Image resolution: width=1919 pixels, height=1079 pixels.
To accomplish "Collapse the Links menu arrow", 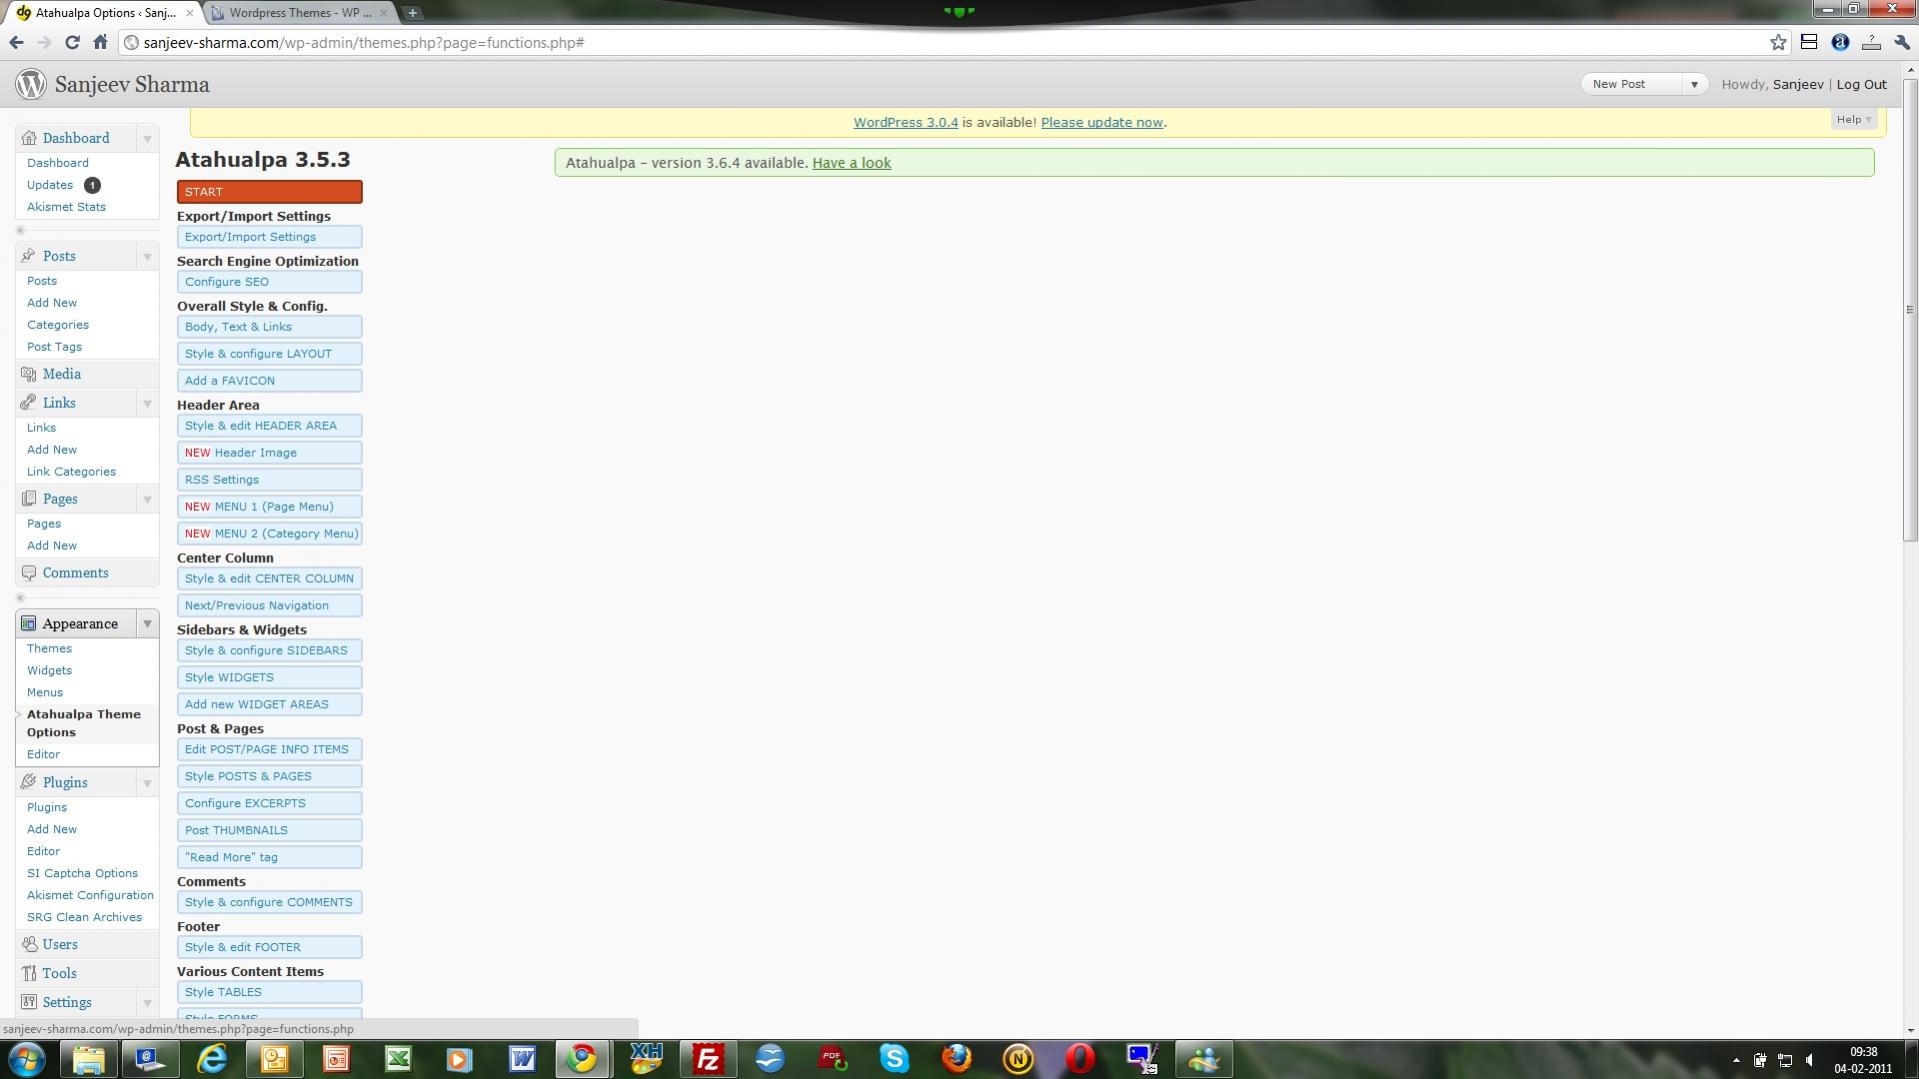I will click(x=147, y=403).
